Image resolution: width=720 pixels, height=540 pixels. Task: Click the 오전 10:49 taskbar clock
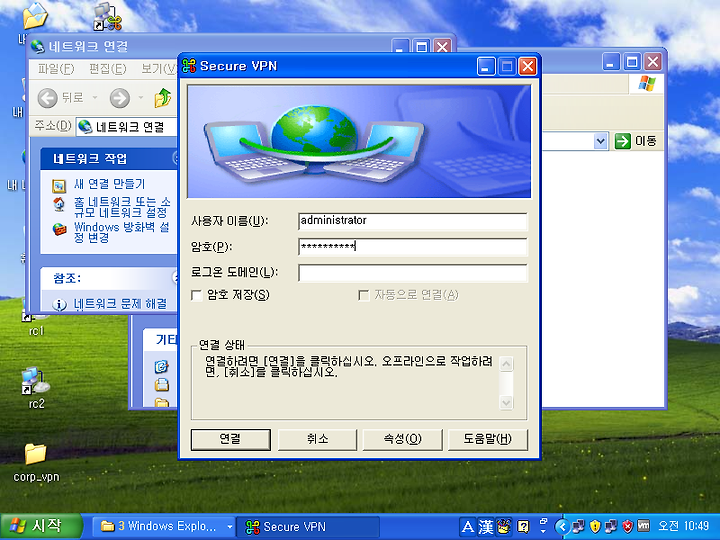coord(684,526)
